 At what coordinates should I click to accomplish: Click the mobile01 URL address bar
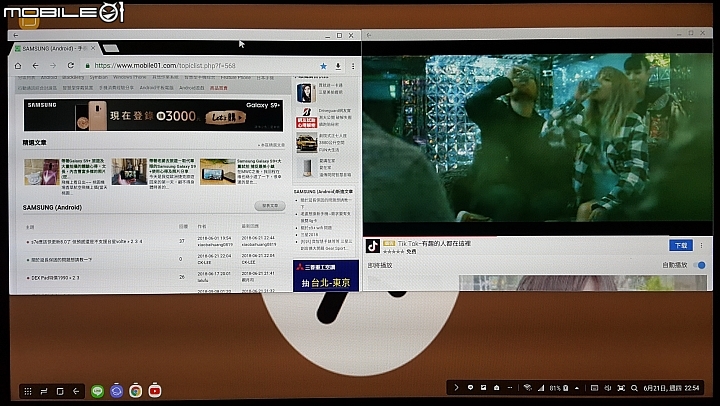pyautogui.click(x=202, y=66)
